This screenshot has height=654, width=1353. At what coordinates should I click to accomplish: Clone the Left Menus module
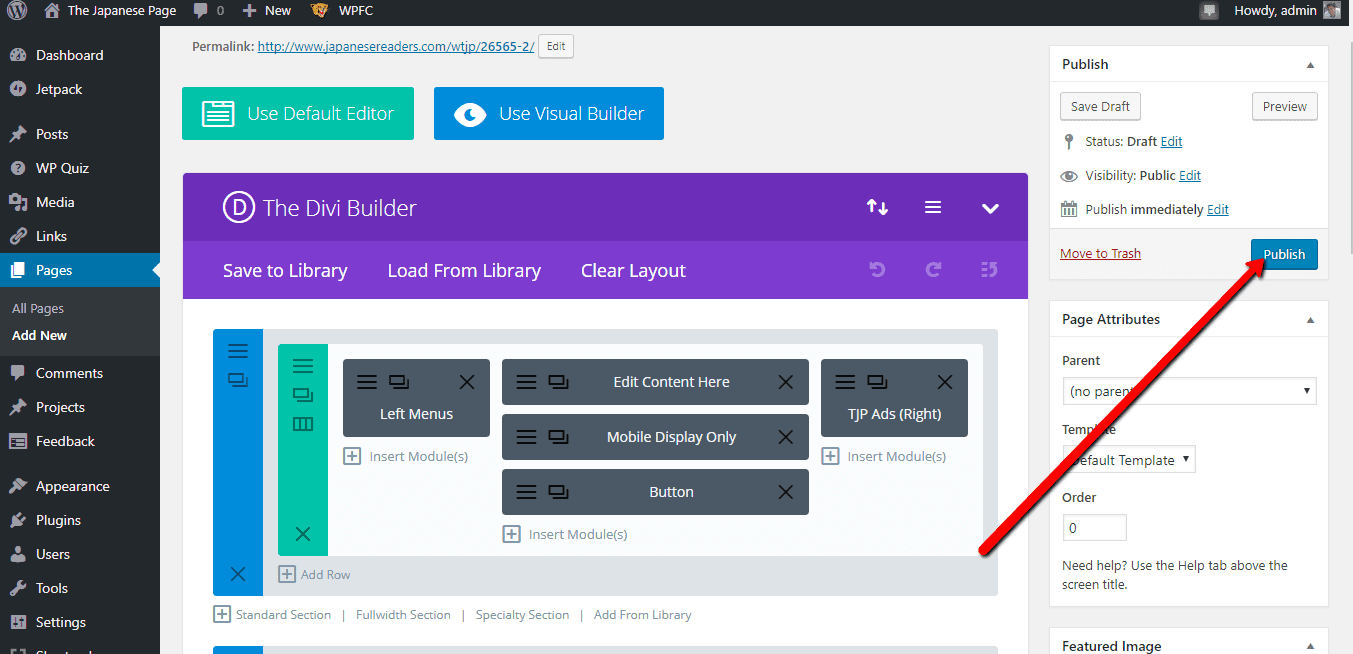point(399,382)
